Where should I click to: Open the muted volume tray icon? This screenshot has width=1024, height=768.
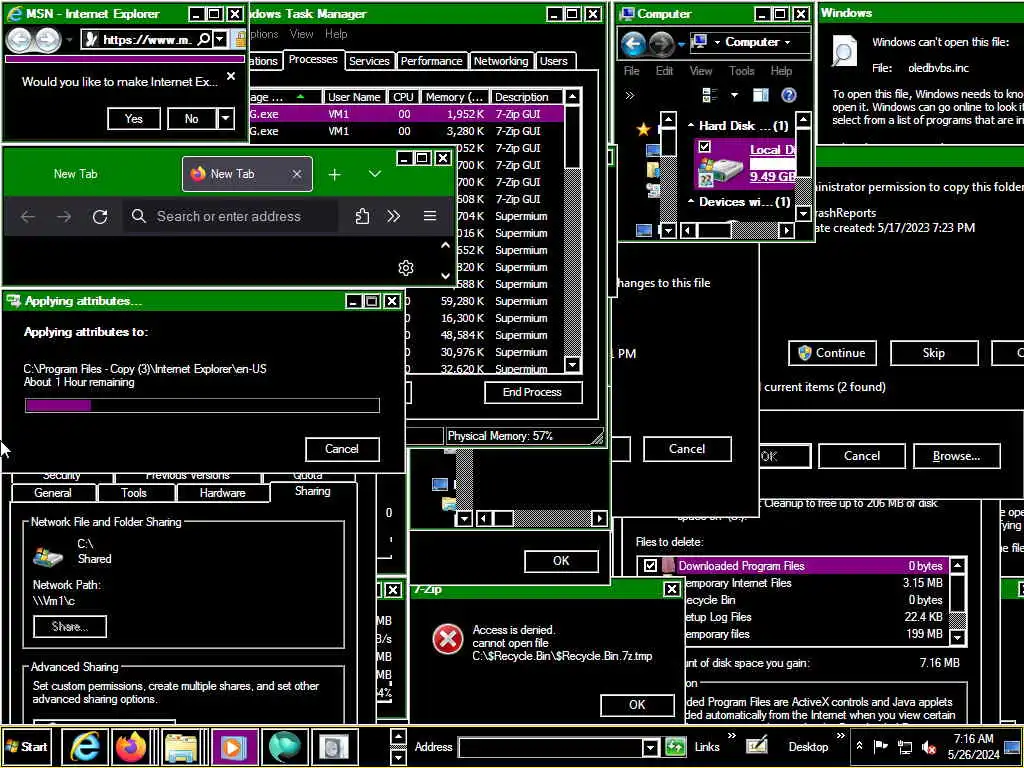pos(929,746)
